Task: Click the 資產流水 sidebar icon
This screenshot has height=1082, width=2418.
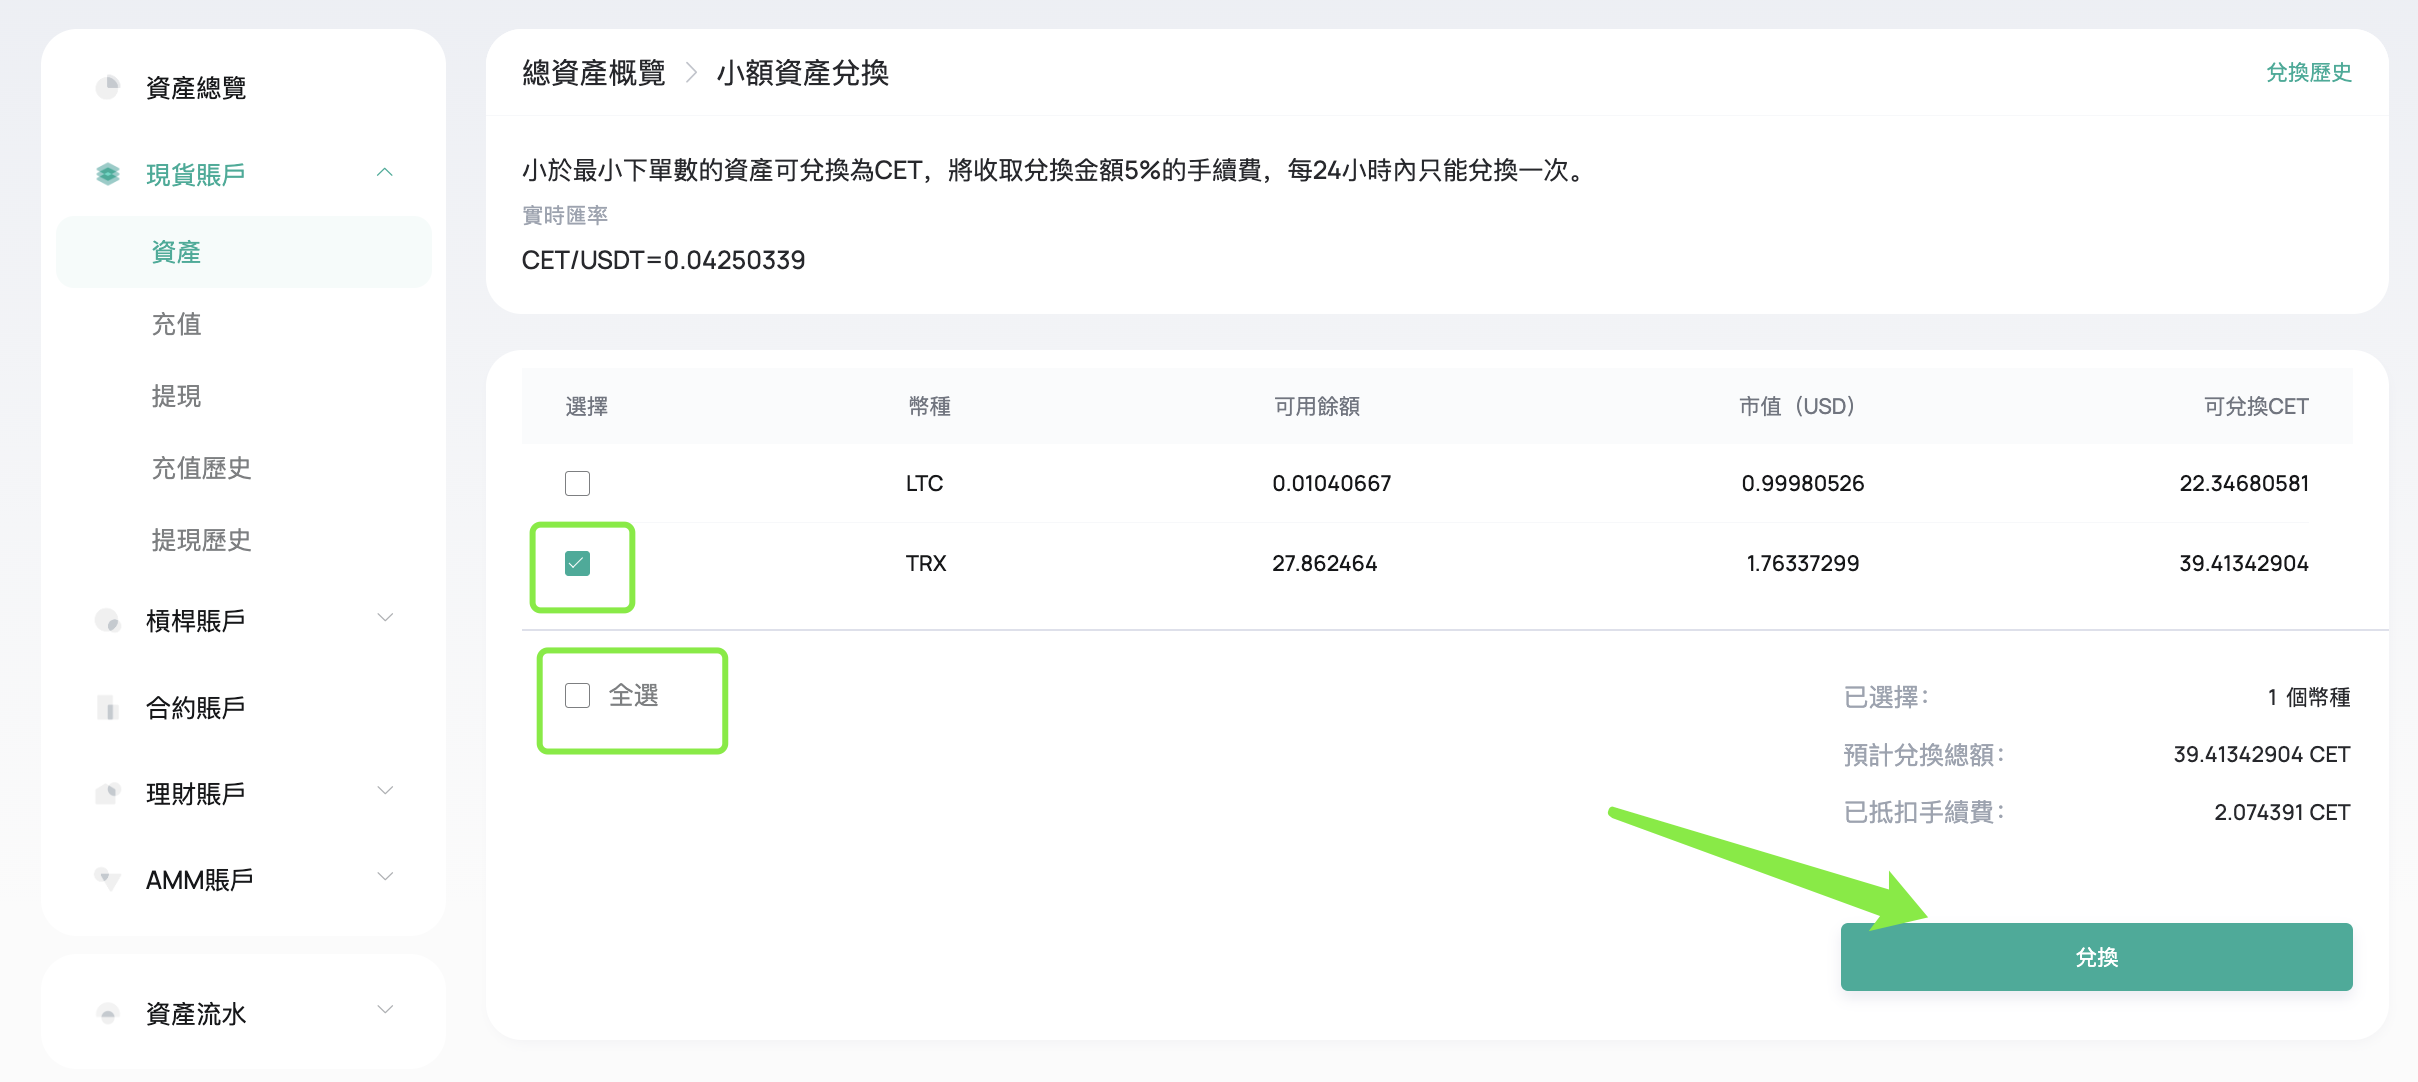Action: tap(108, 1014)
